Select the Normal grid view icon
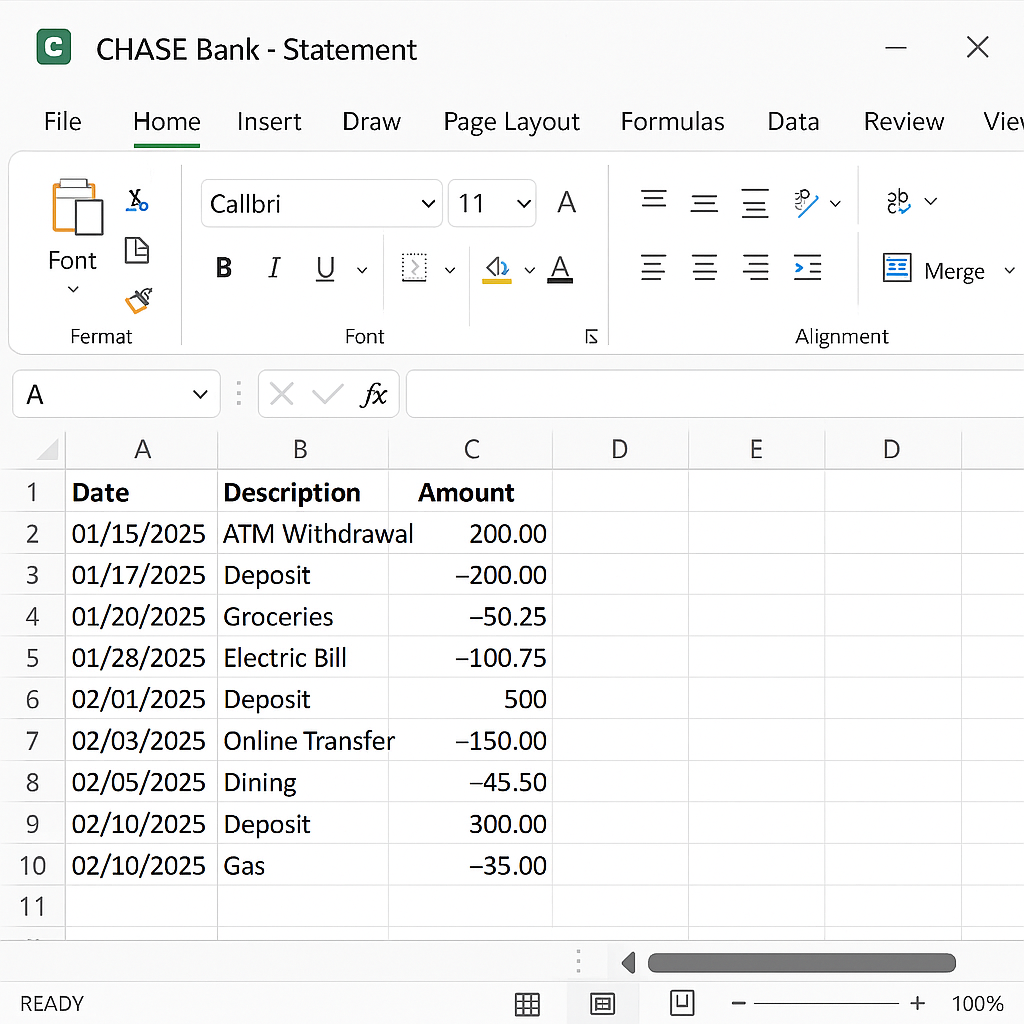The image size is (1024, 1024). click(x=527, y=1003)
